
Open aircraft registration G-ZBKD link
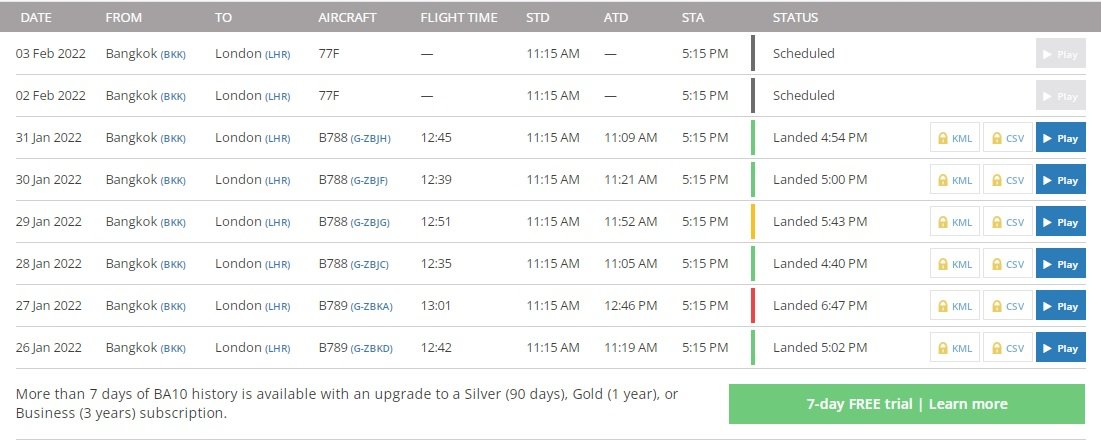(x=371, y=348)
